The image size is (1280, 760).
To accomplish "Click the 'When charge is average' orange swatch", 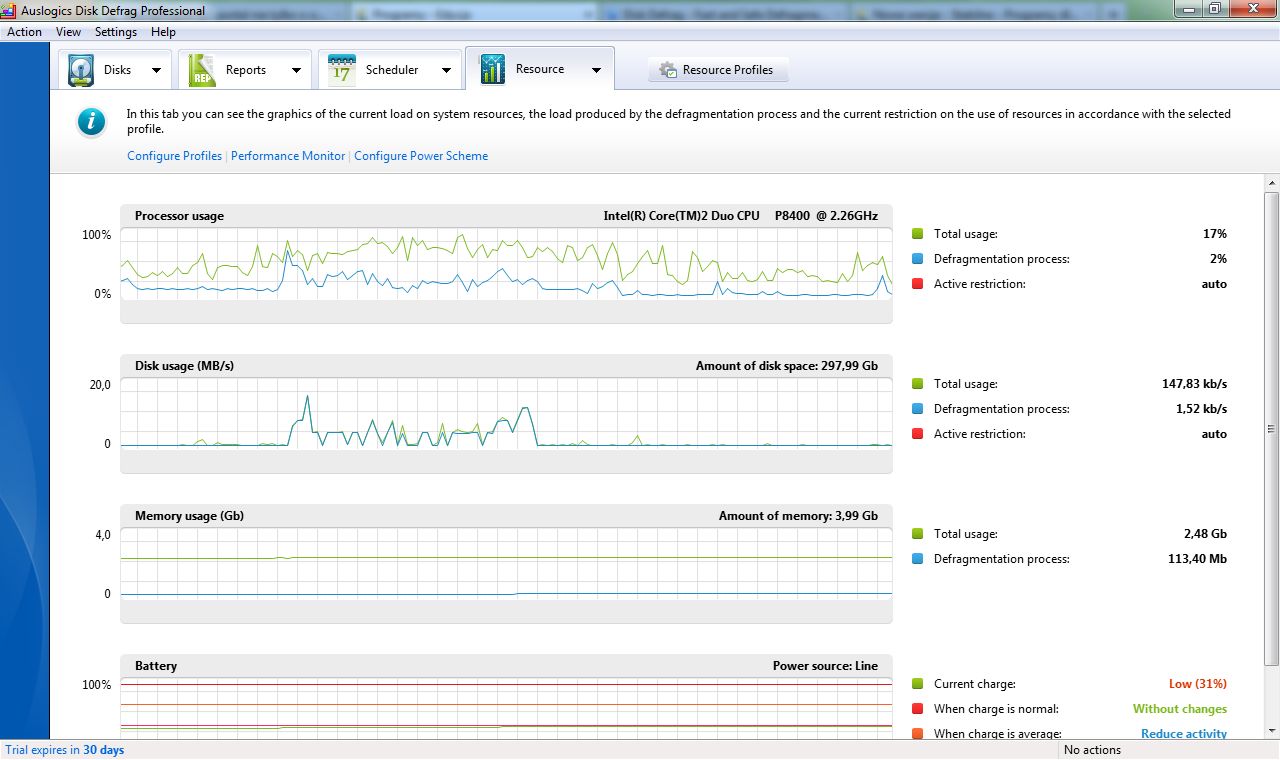I will 917,734.
